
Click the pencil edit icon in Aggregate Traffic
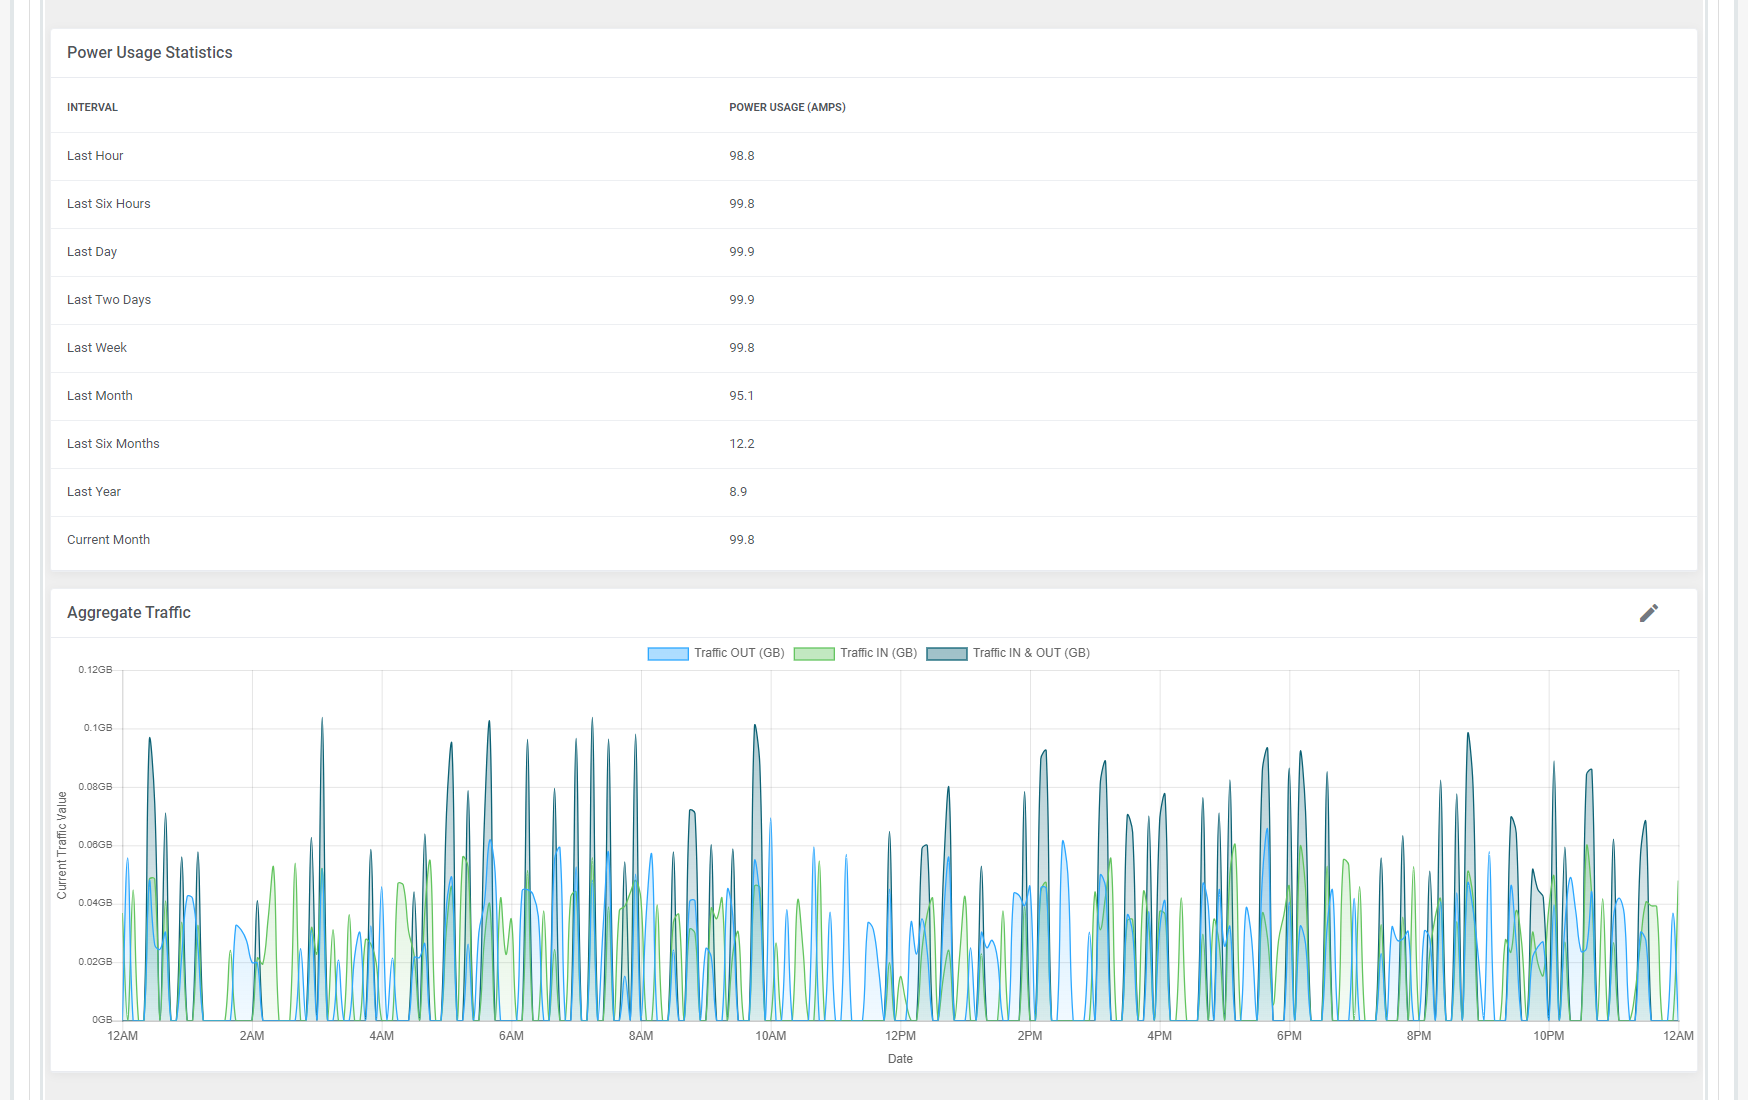(x=1648, y=613)
